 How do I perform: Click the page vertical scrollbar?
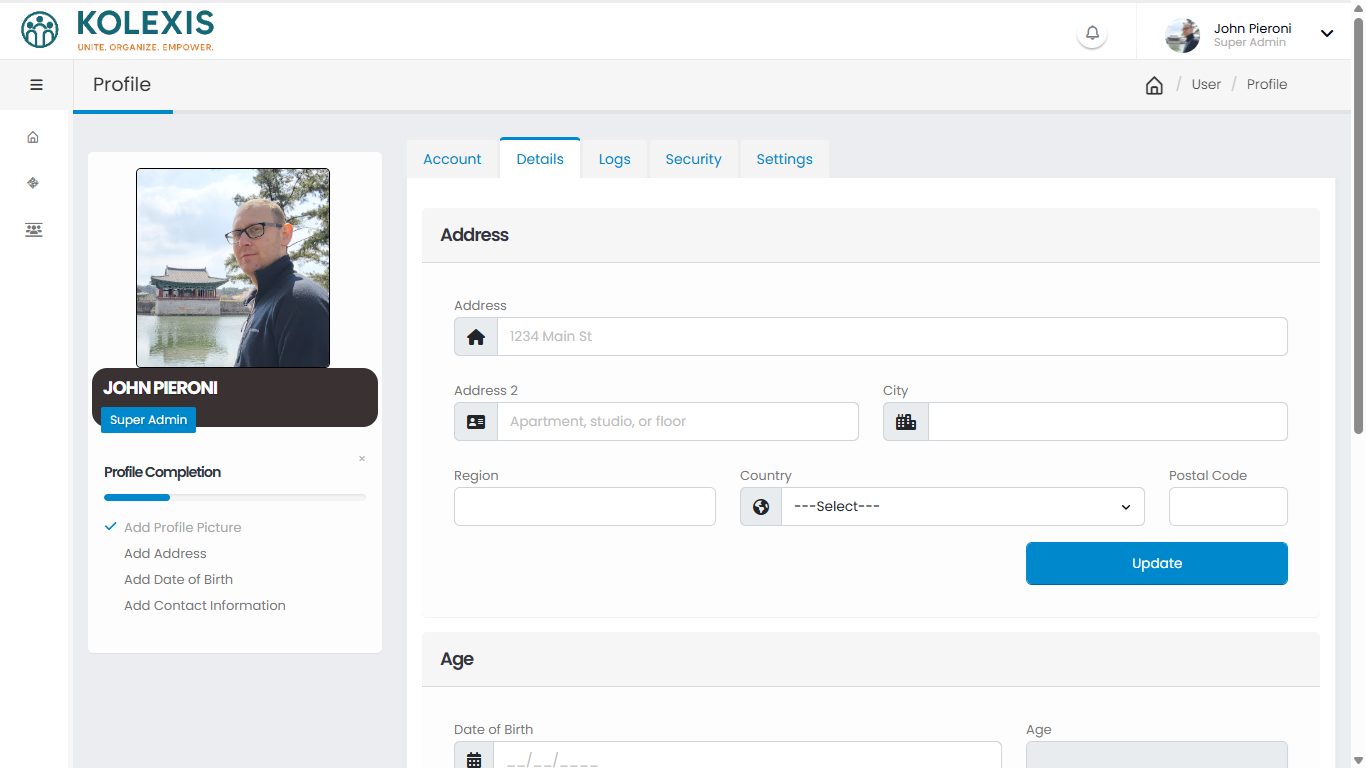click(1358, 225)
